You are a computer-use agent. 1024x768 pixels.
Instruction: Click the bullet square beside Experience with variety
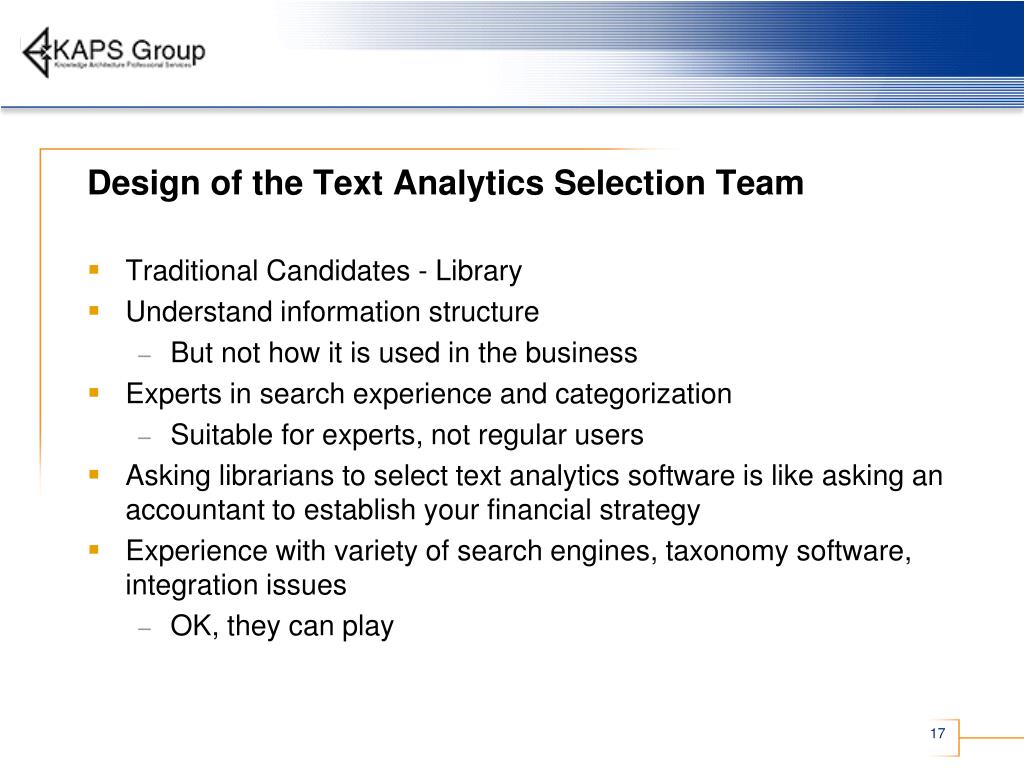(x=94, y=550)
